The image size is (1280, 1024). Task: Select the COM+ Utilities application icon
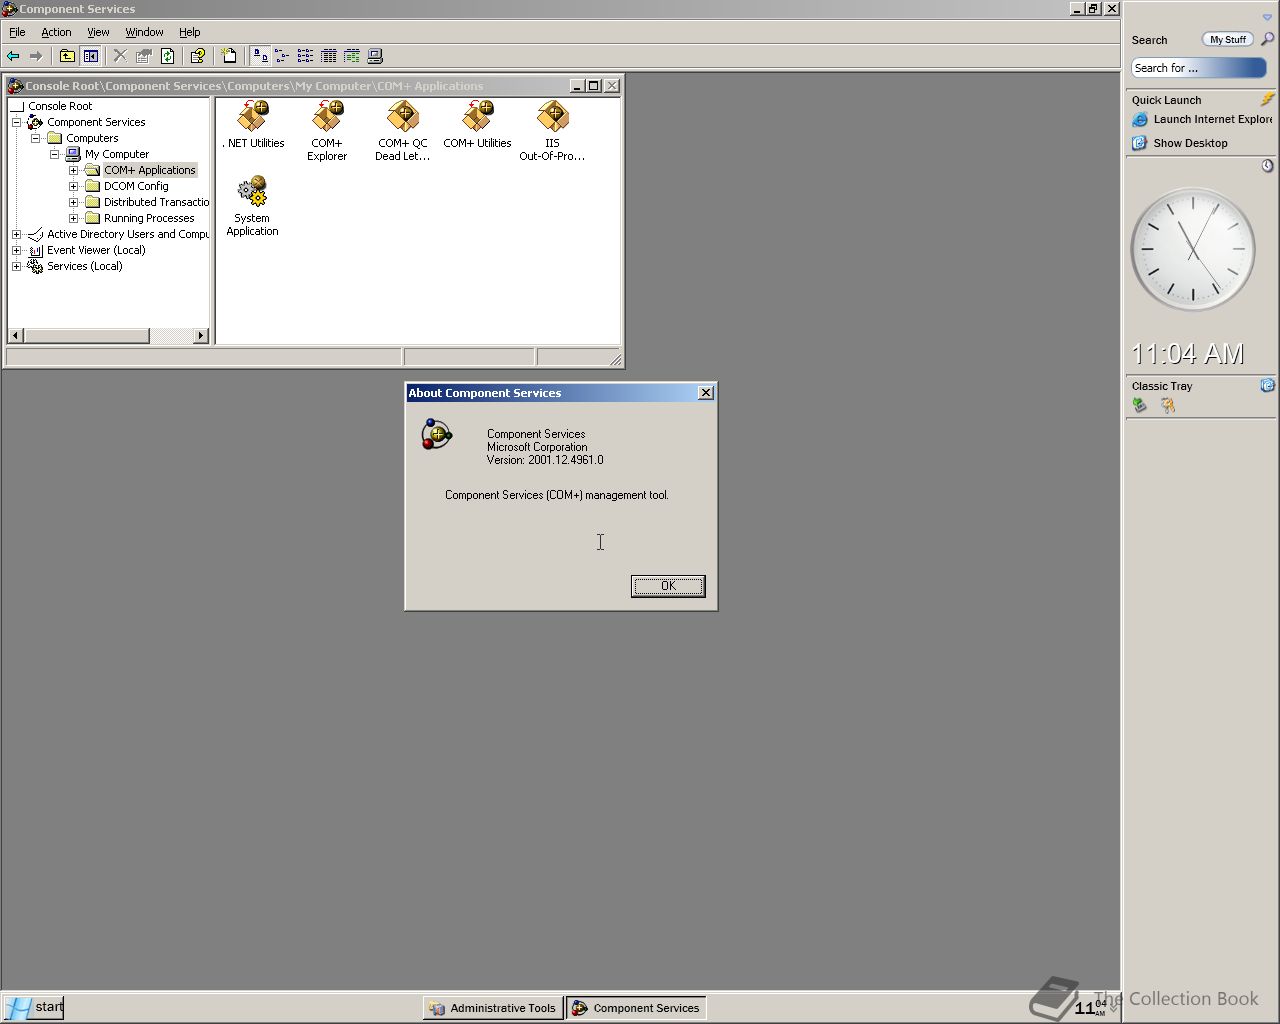(x=477, y=125)
